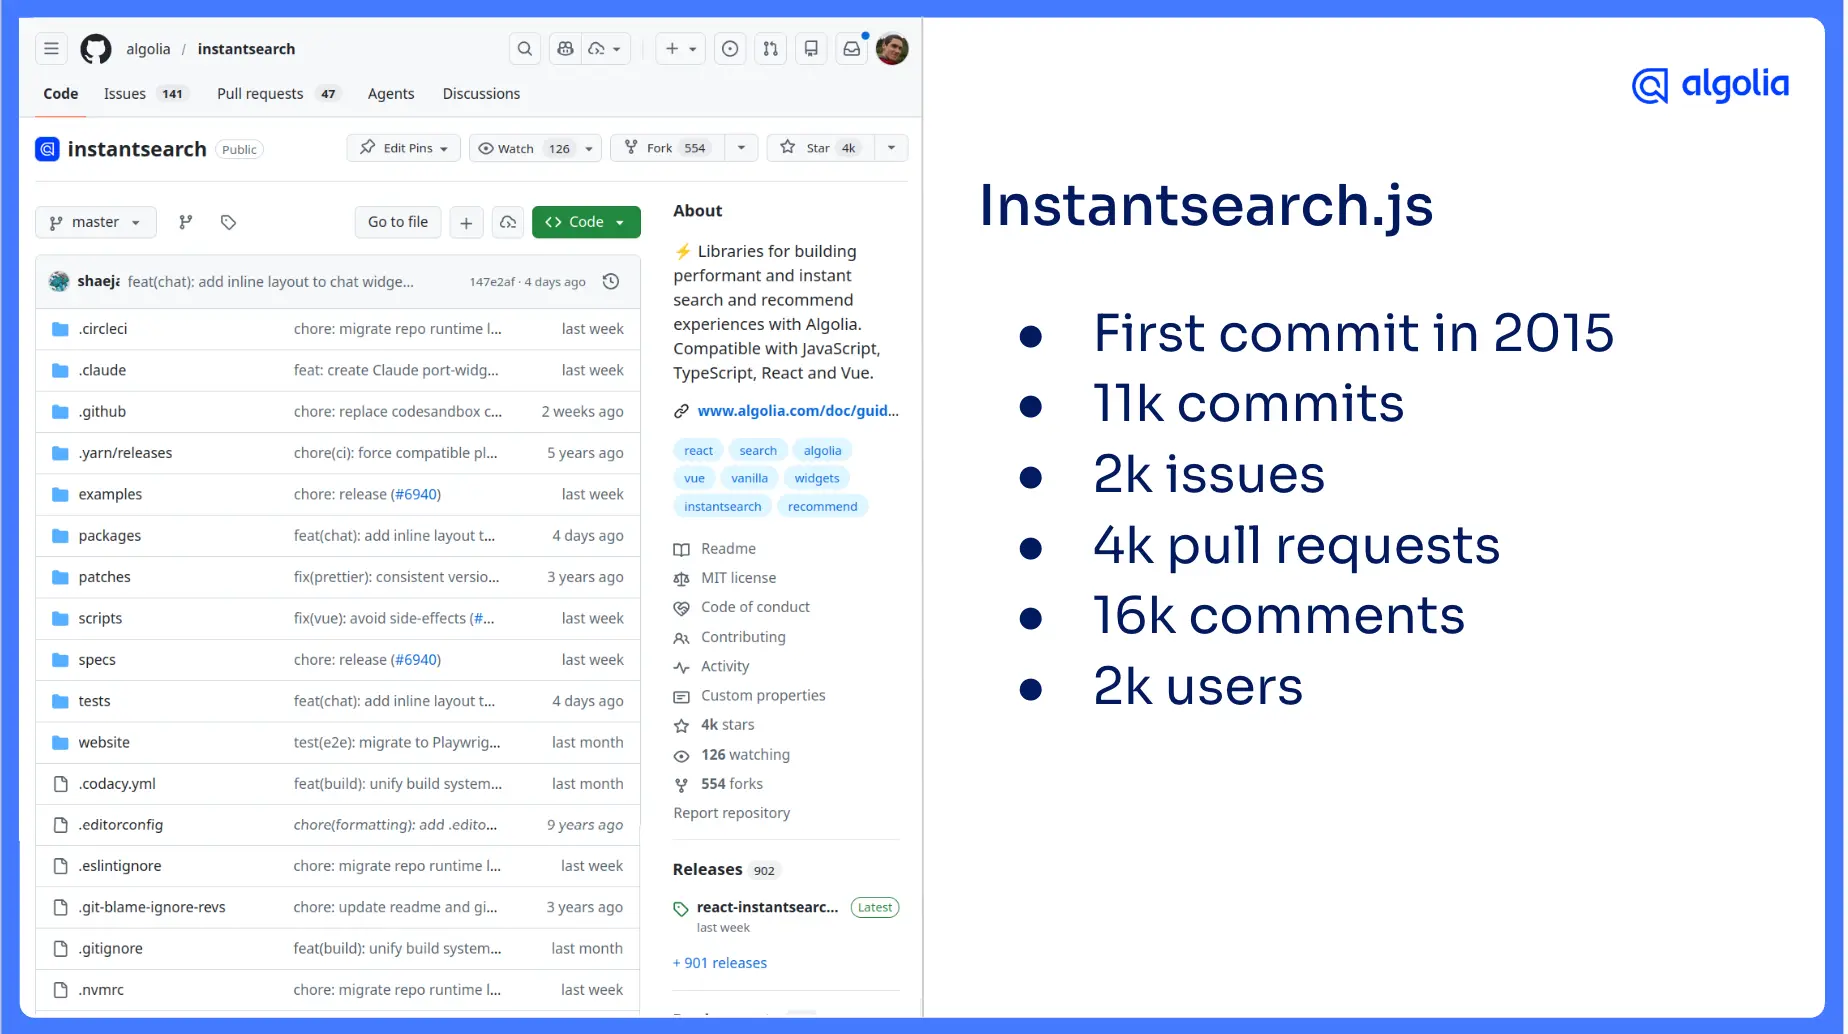Click the add file plus button
1848x1034 pixels.
[x=466, y=222]
